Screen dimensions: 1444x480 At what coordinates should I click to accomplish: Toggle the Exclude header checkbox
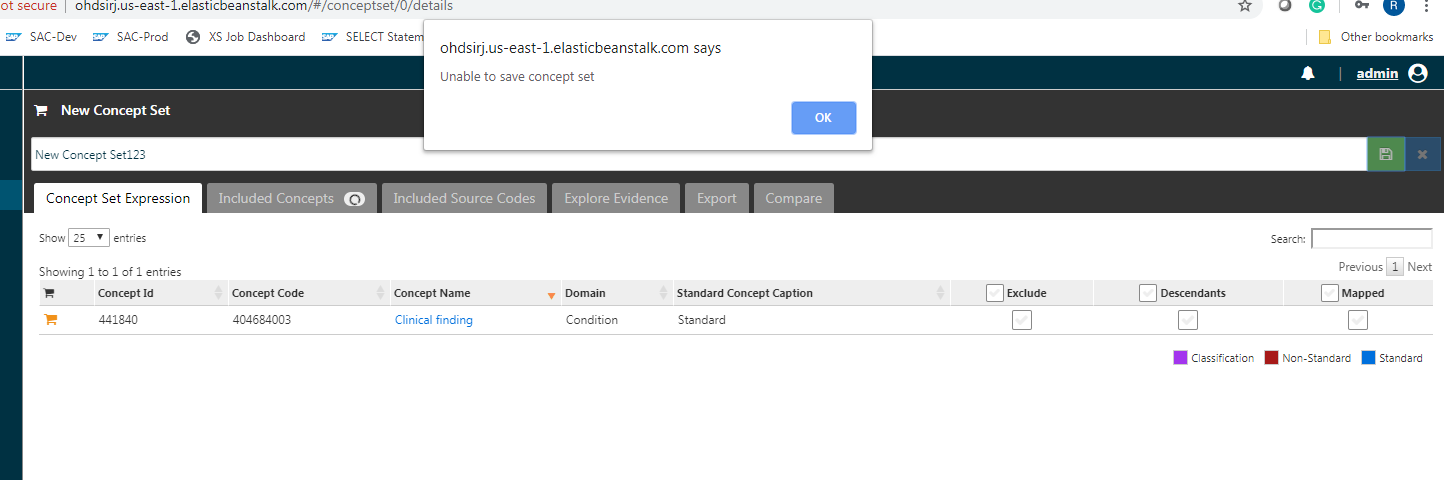click(x=995, y=293)
